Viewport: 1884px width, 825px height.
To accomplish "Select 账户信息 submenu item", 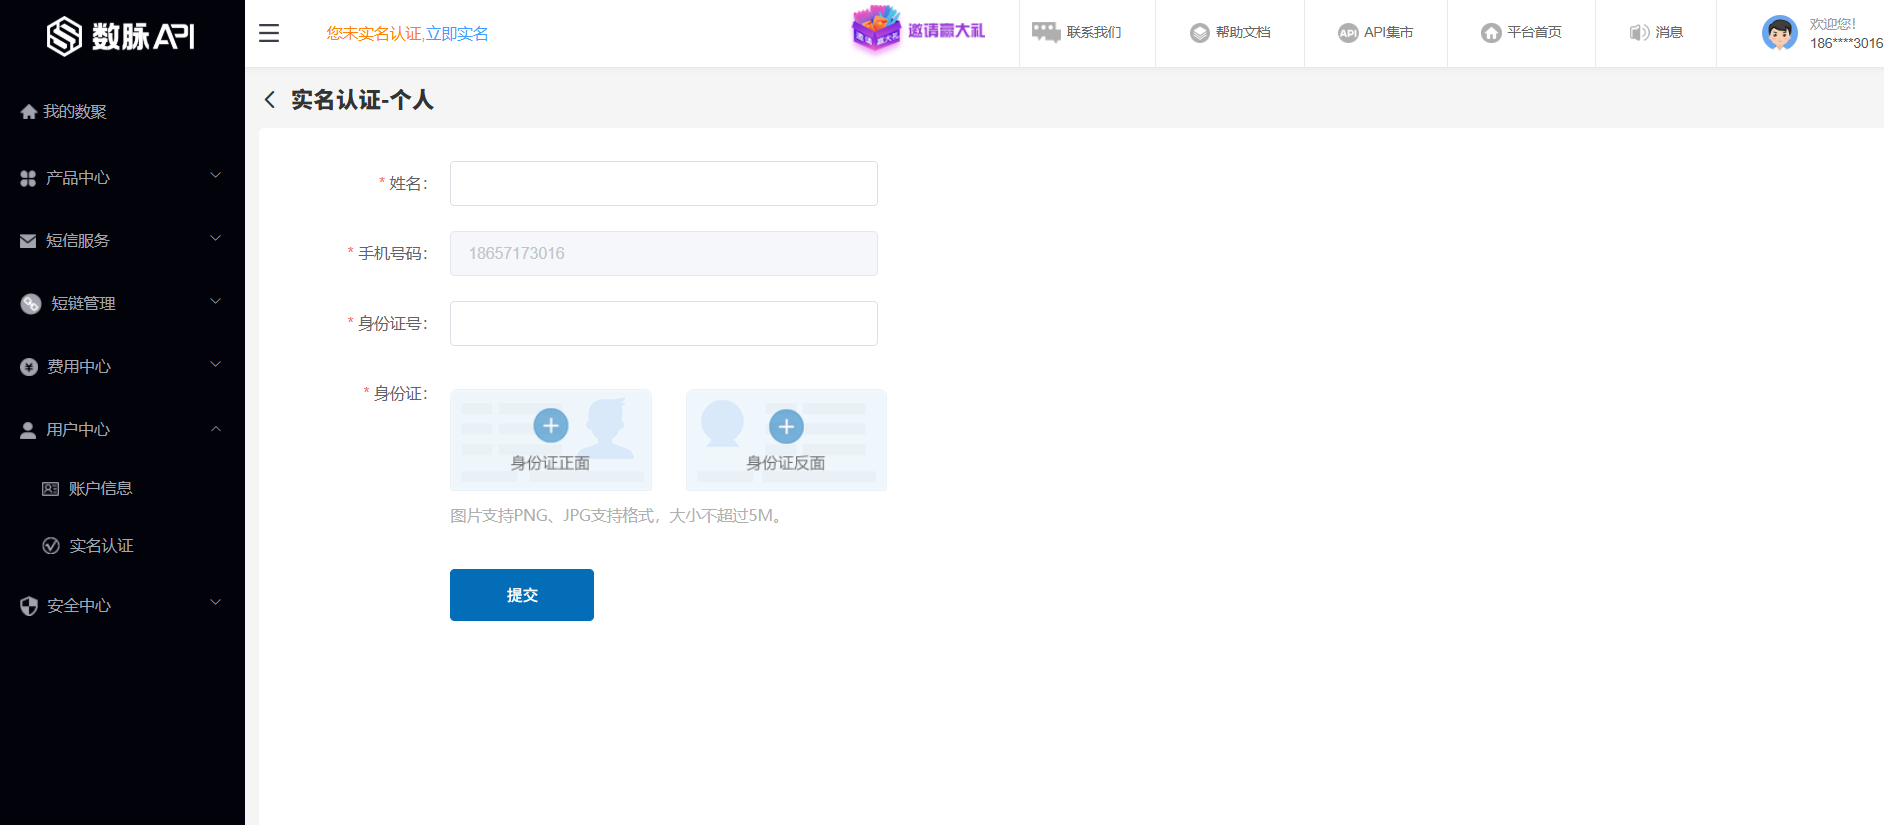I will 100,489.
